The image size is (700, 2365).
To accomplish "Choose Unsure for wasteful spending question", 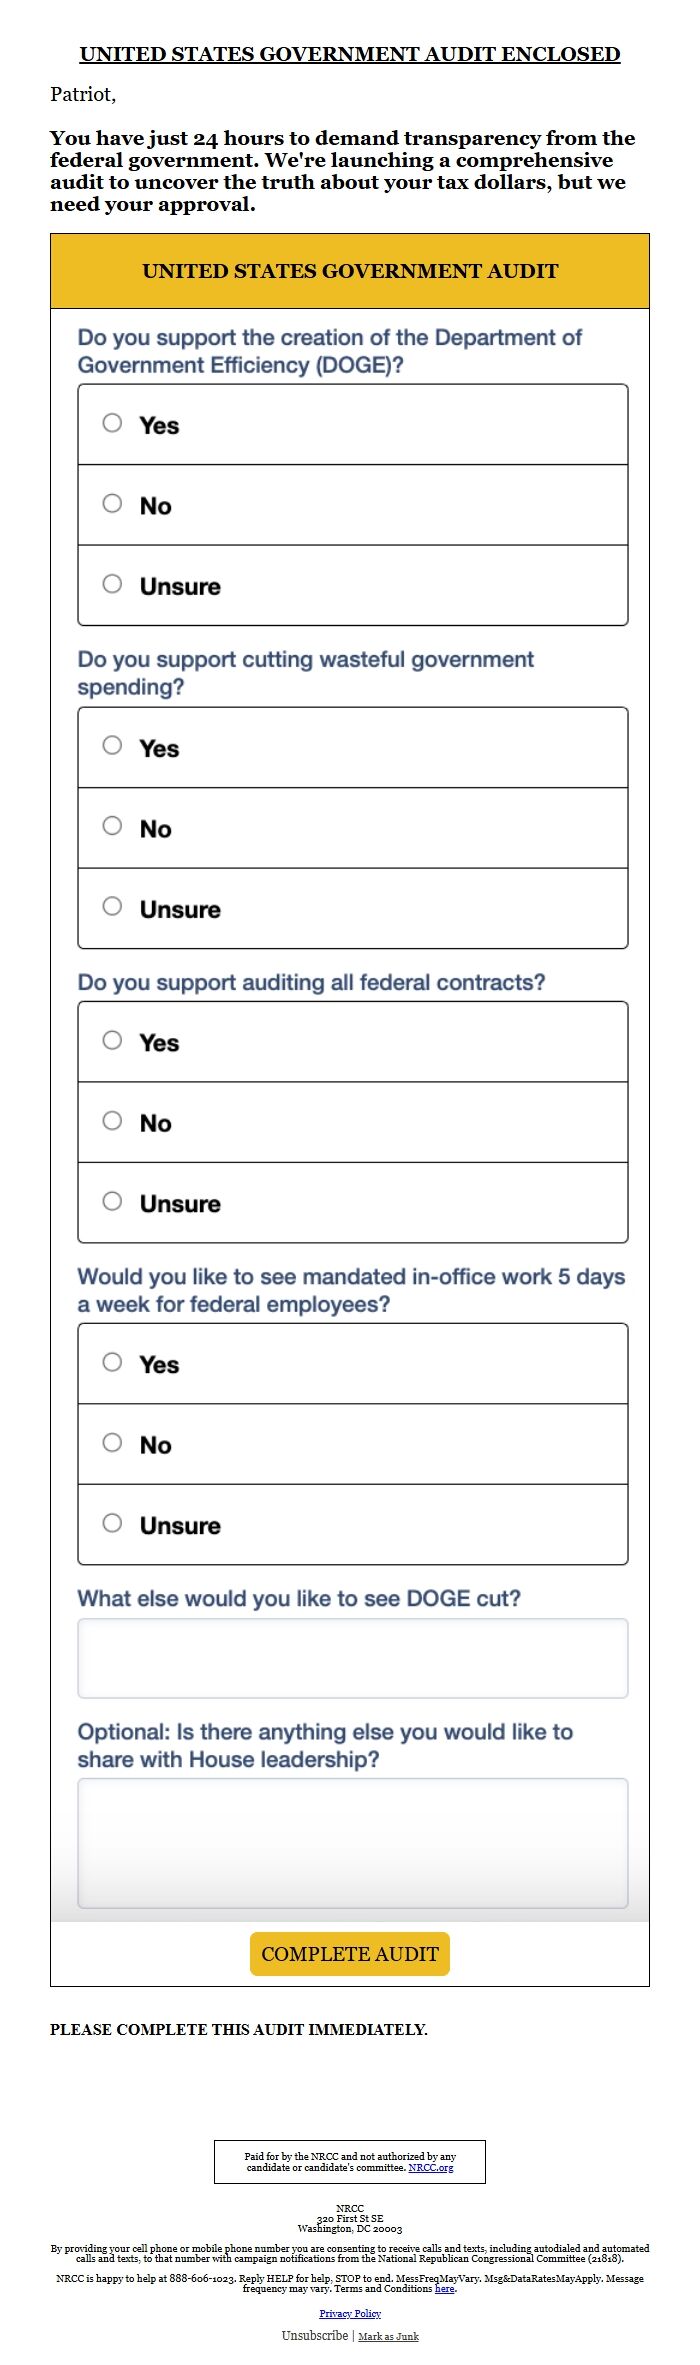I will tap(112, 907).
